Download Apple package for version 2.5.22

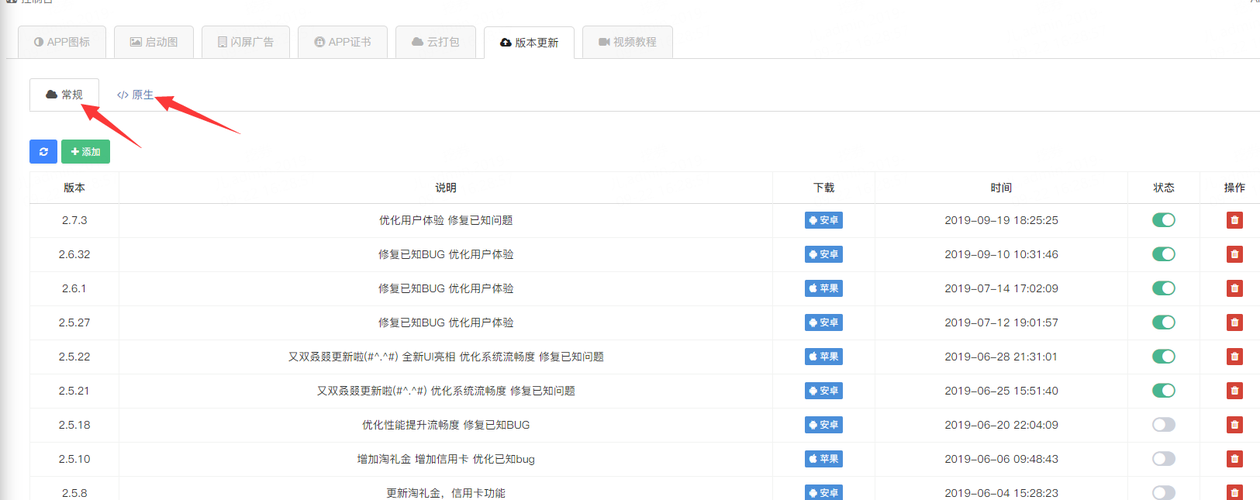click(x=823, y=356)
